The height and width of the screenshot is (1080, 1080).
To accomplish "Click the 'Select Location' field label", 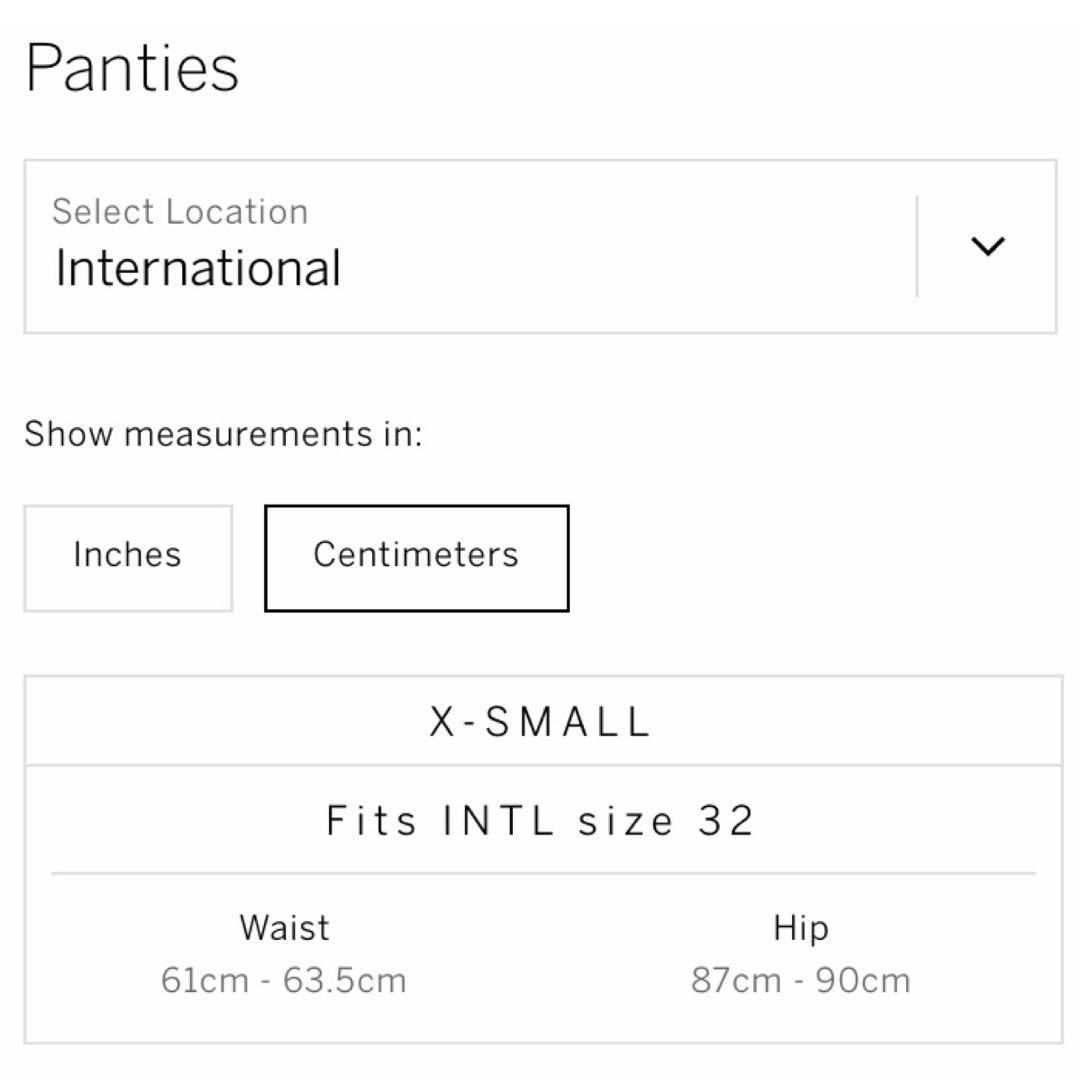I will tap(180, 212).
